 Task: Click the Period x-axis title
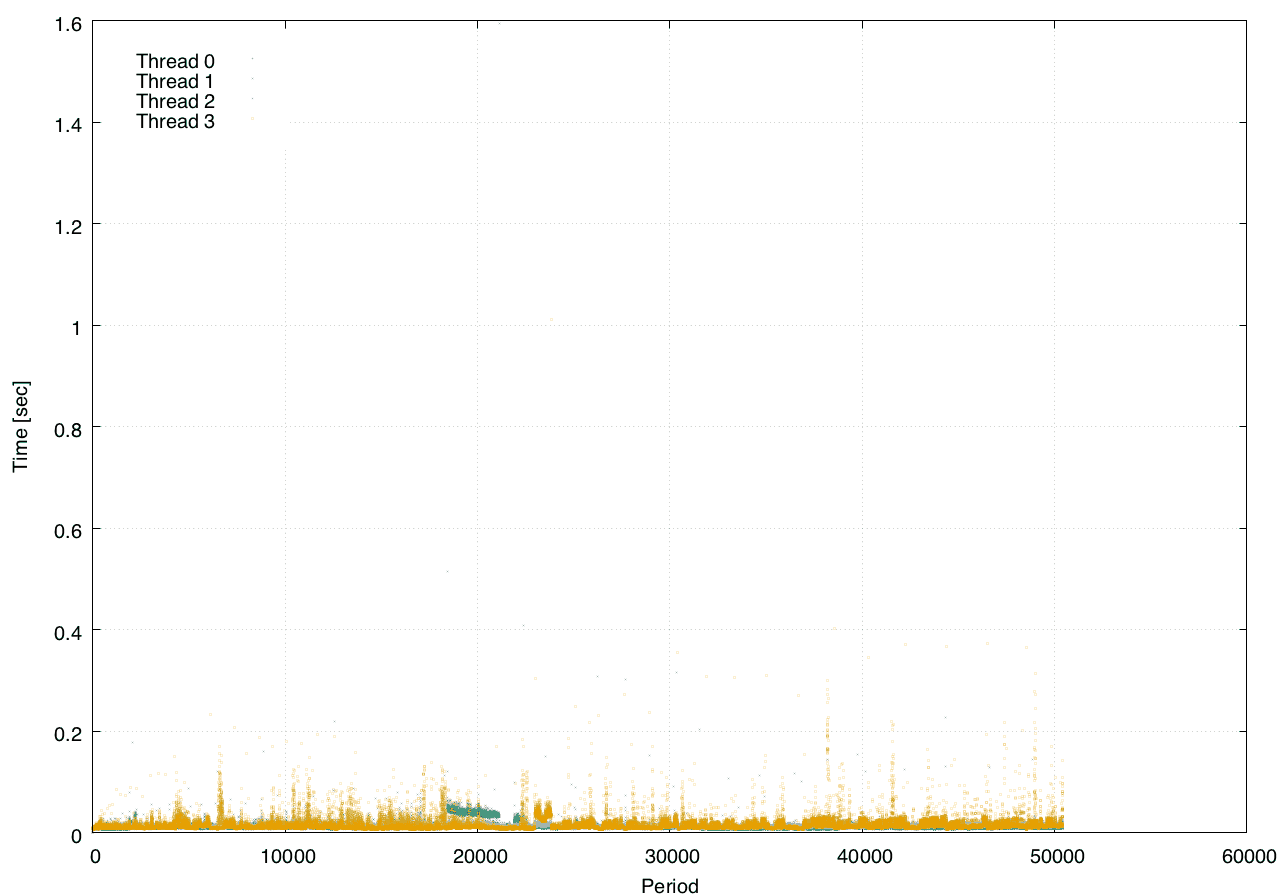tap(670, 885)
